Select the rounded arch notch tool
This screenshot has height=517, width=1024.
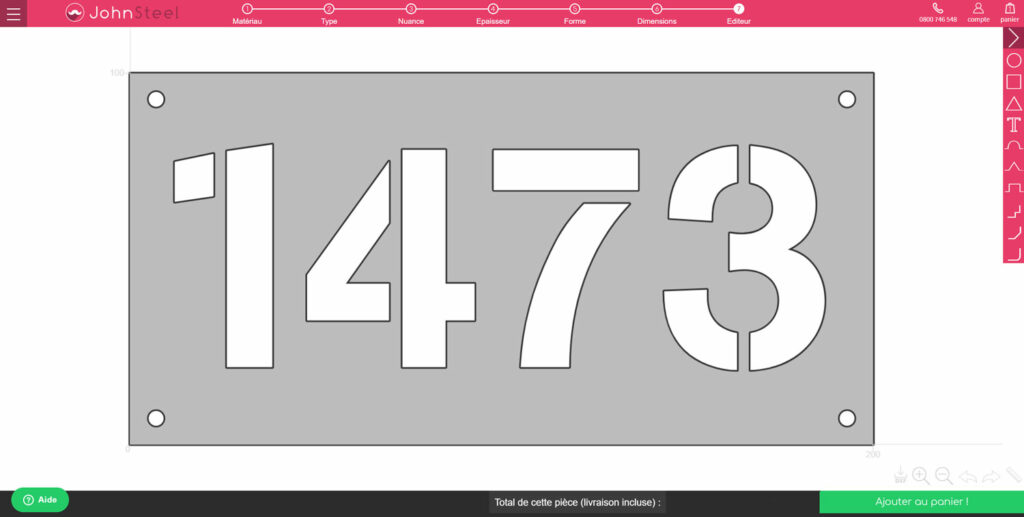(x=1013, y=145)
